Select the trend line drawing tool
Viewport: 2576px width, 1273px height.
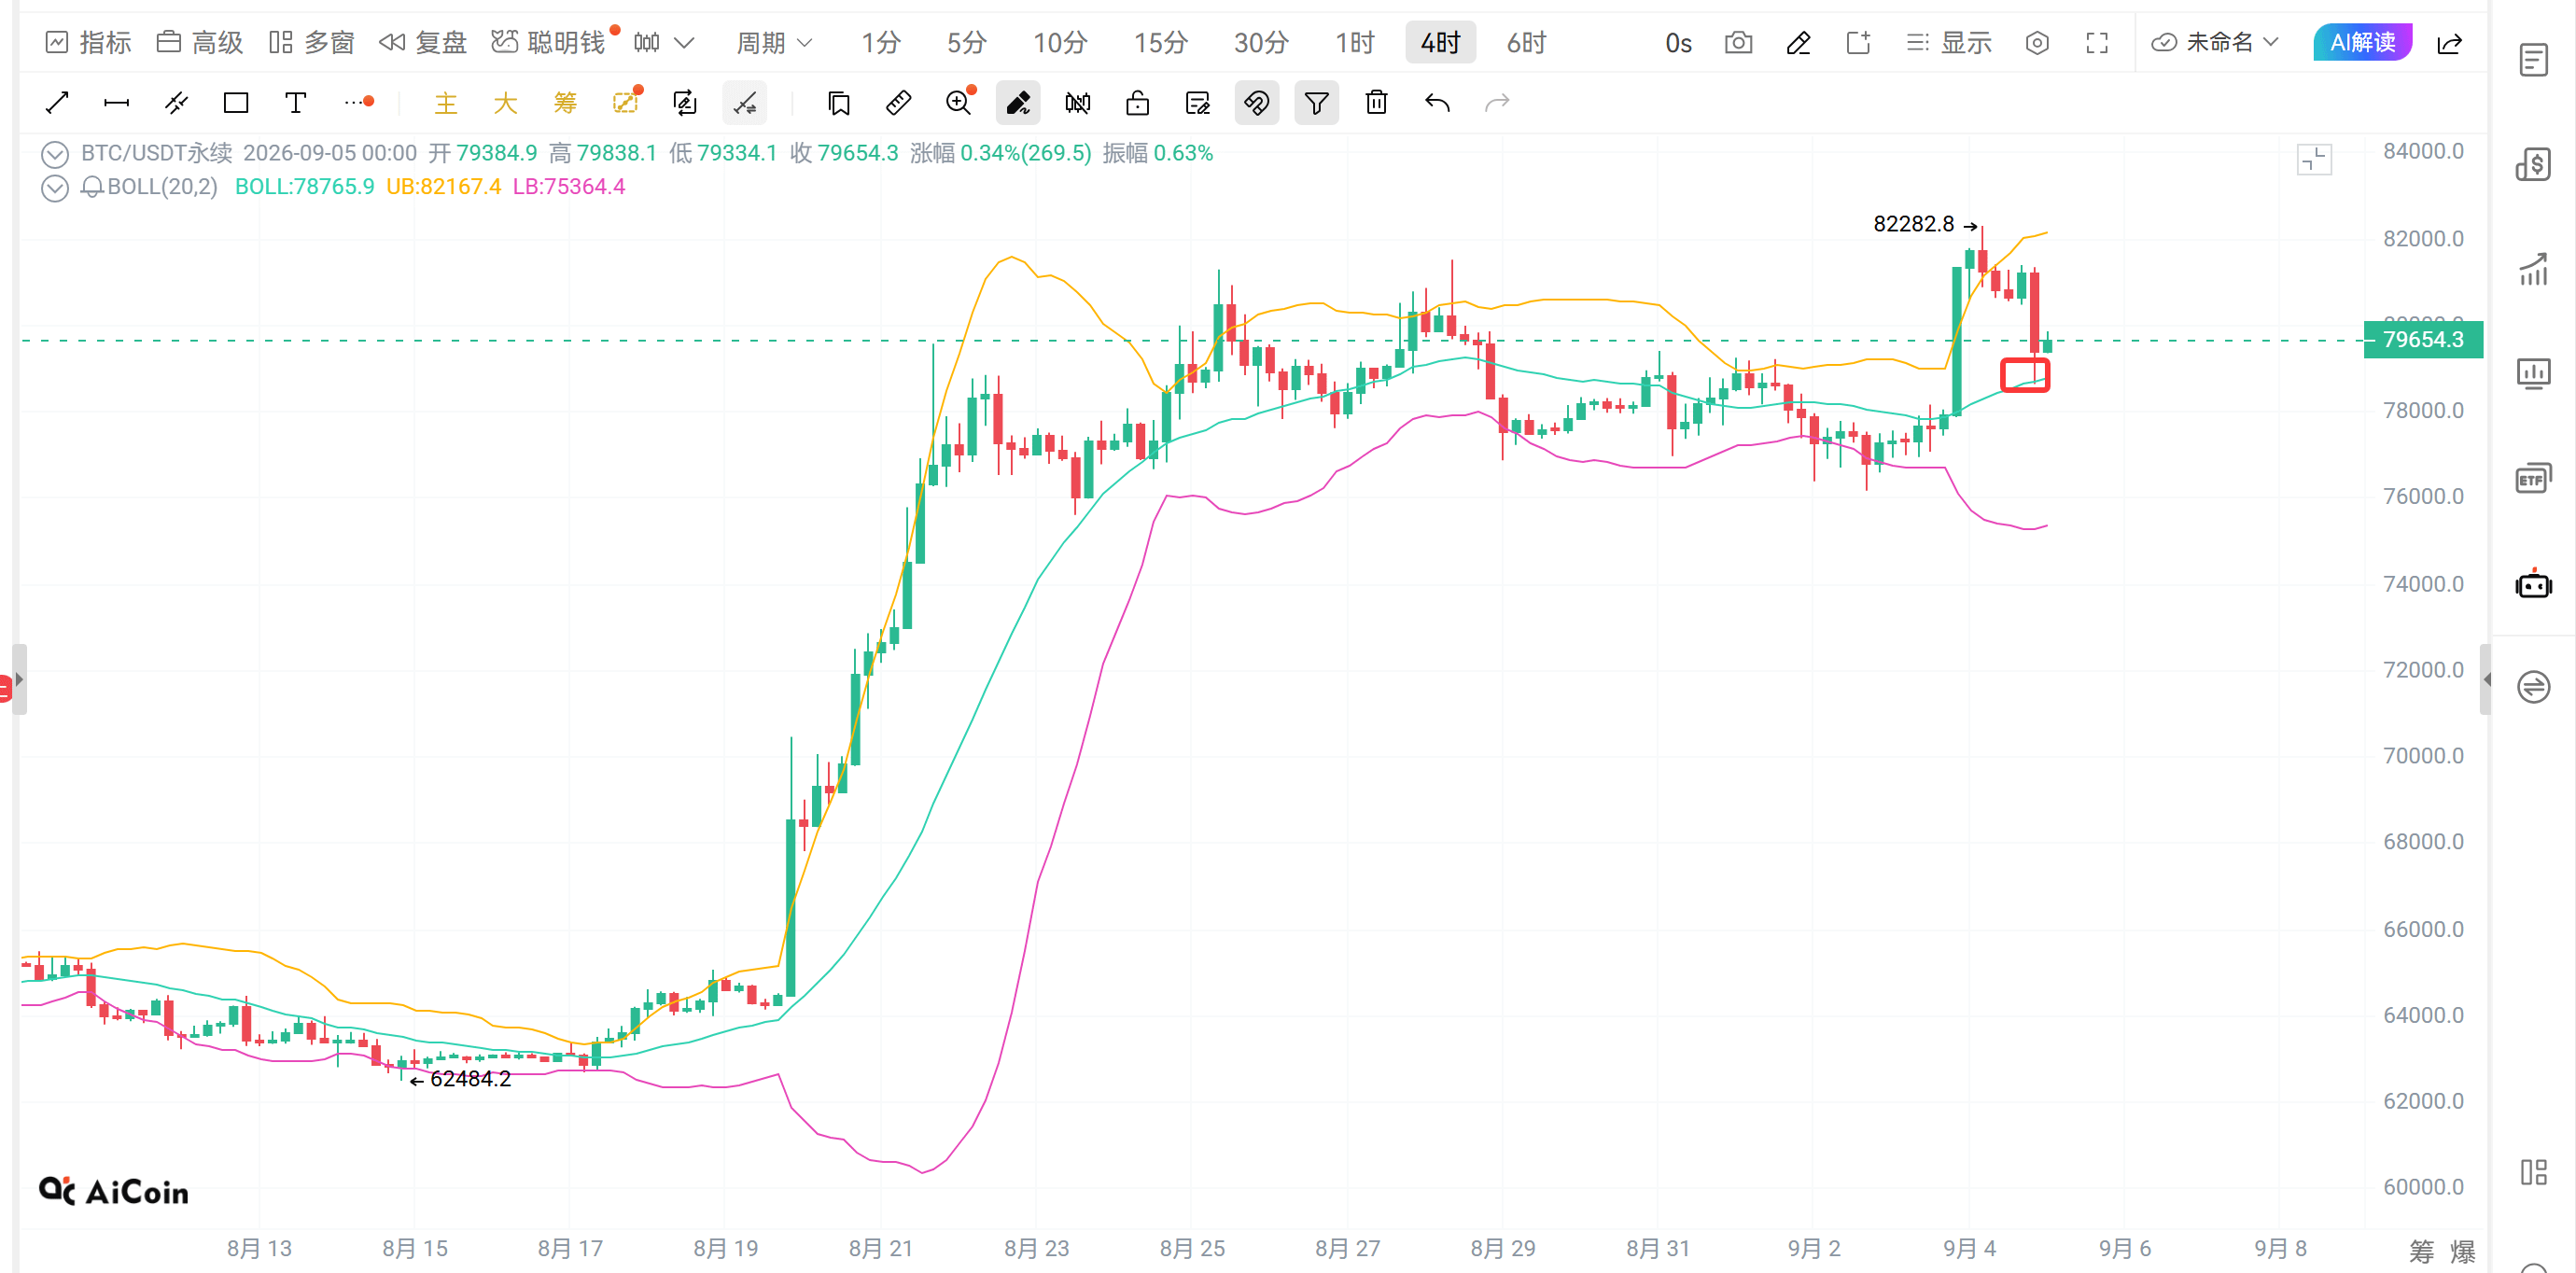[x=57, y=102]
